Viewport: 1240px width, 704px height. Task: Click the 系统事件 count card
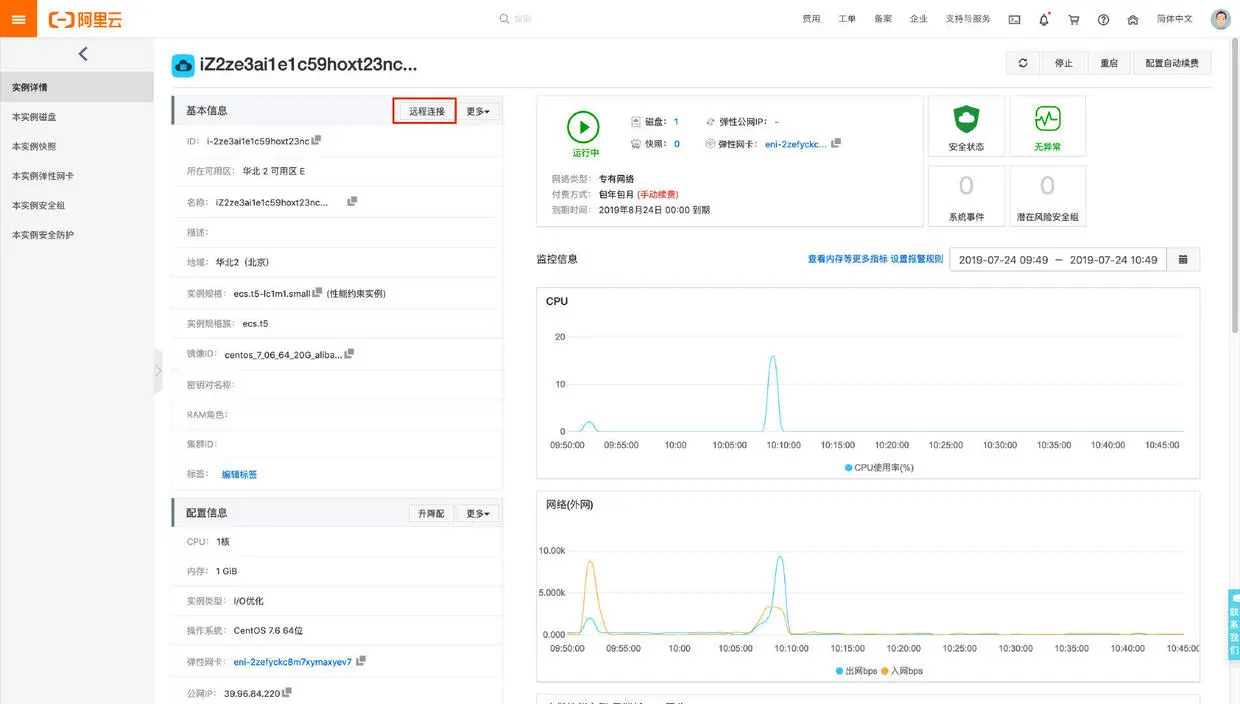pyautogui.click(x=966, y=197)
